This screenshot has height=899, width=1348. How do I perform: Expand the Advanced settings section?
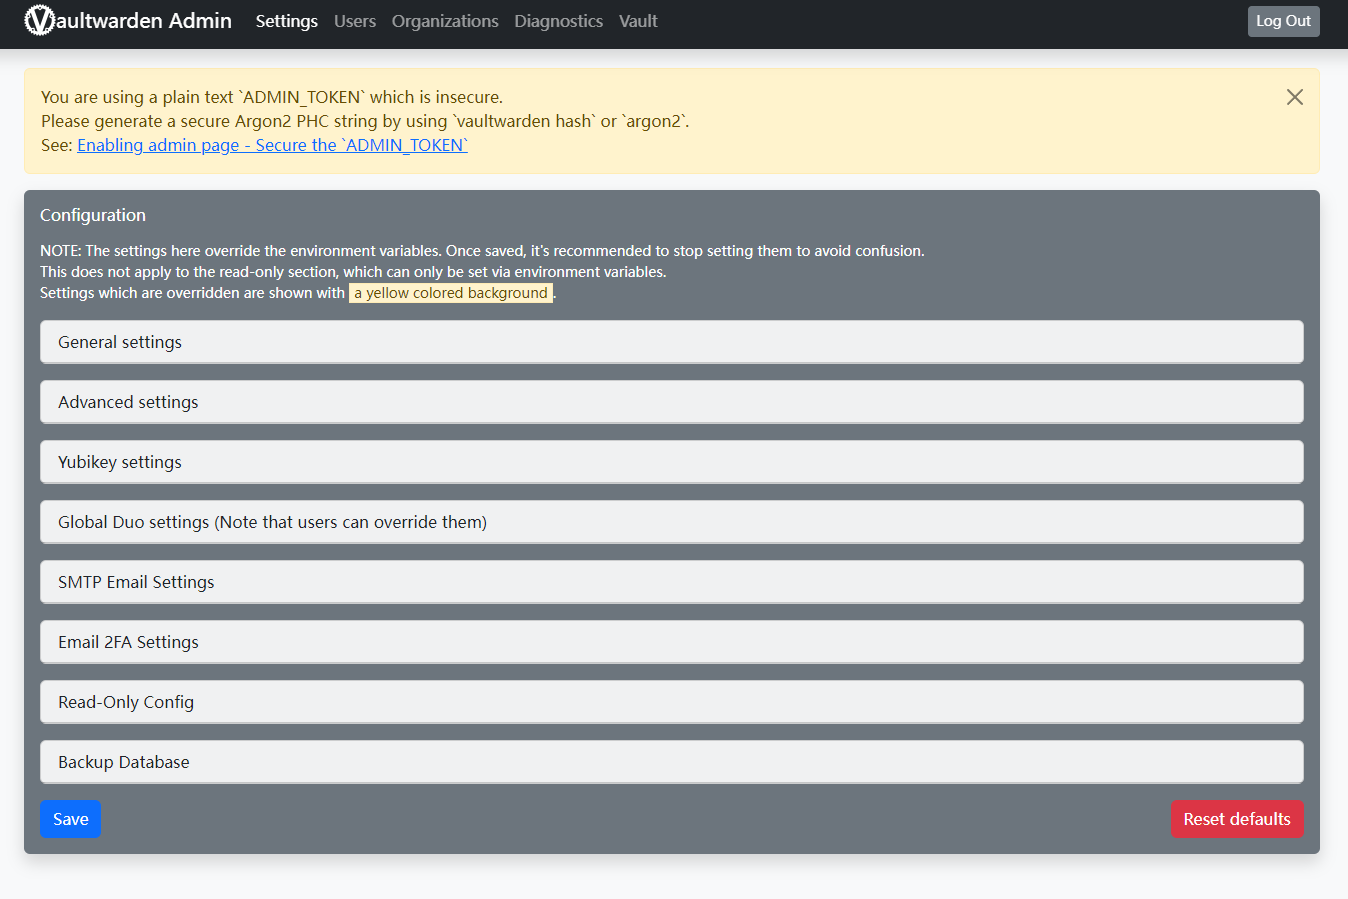[x=671, y=402]
